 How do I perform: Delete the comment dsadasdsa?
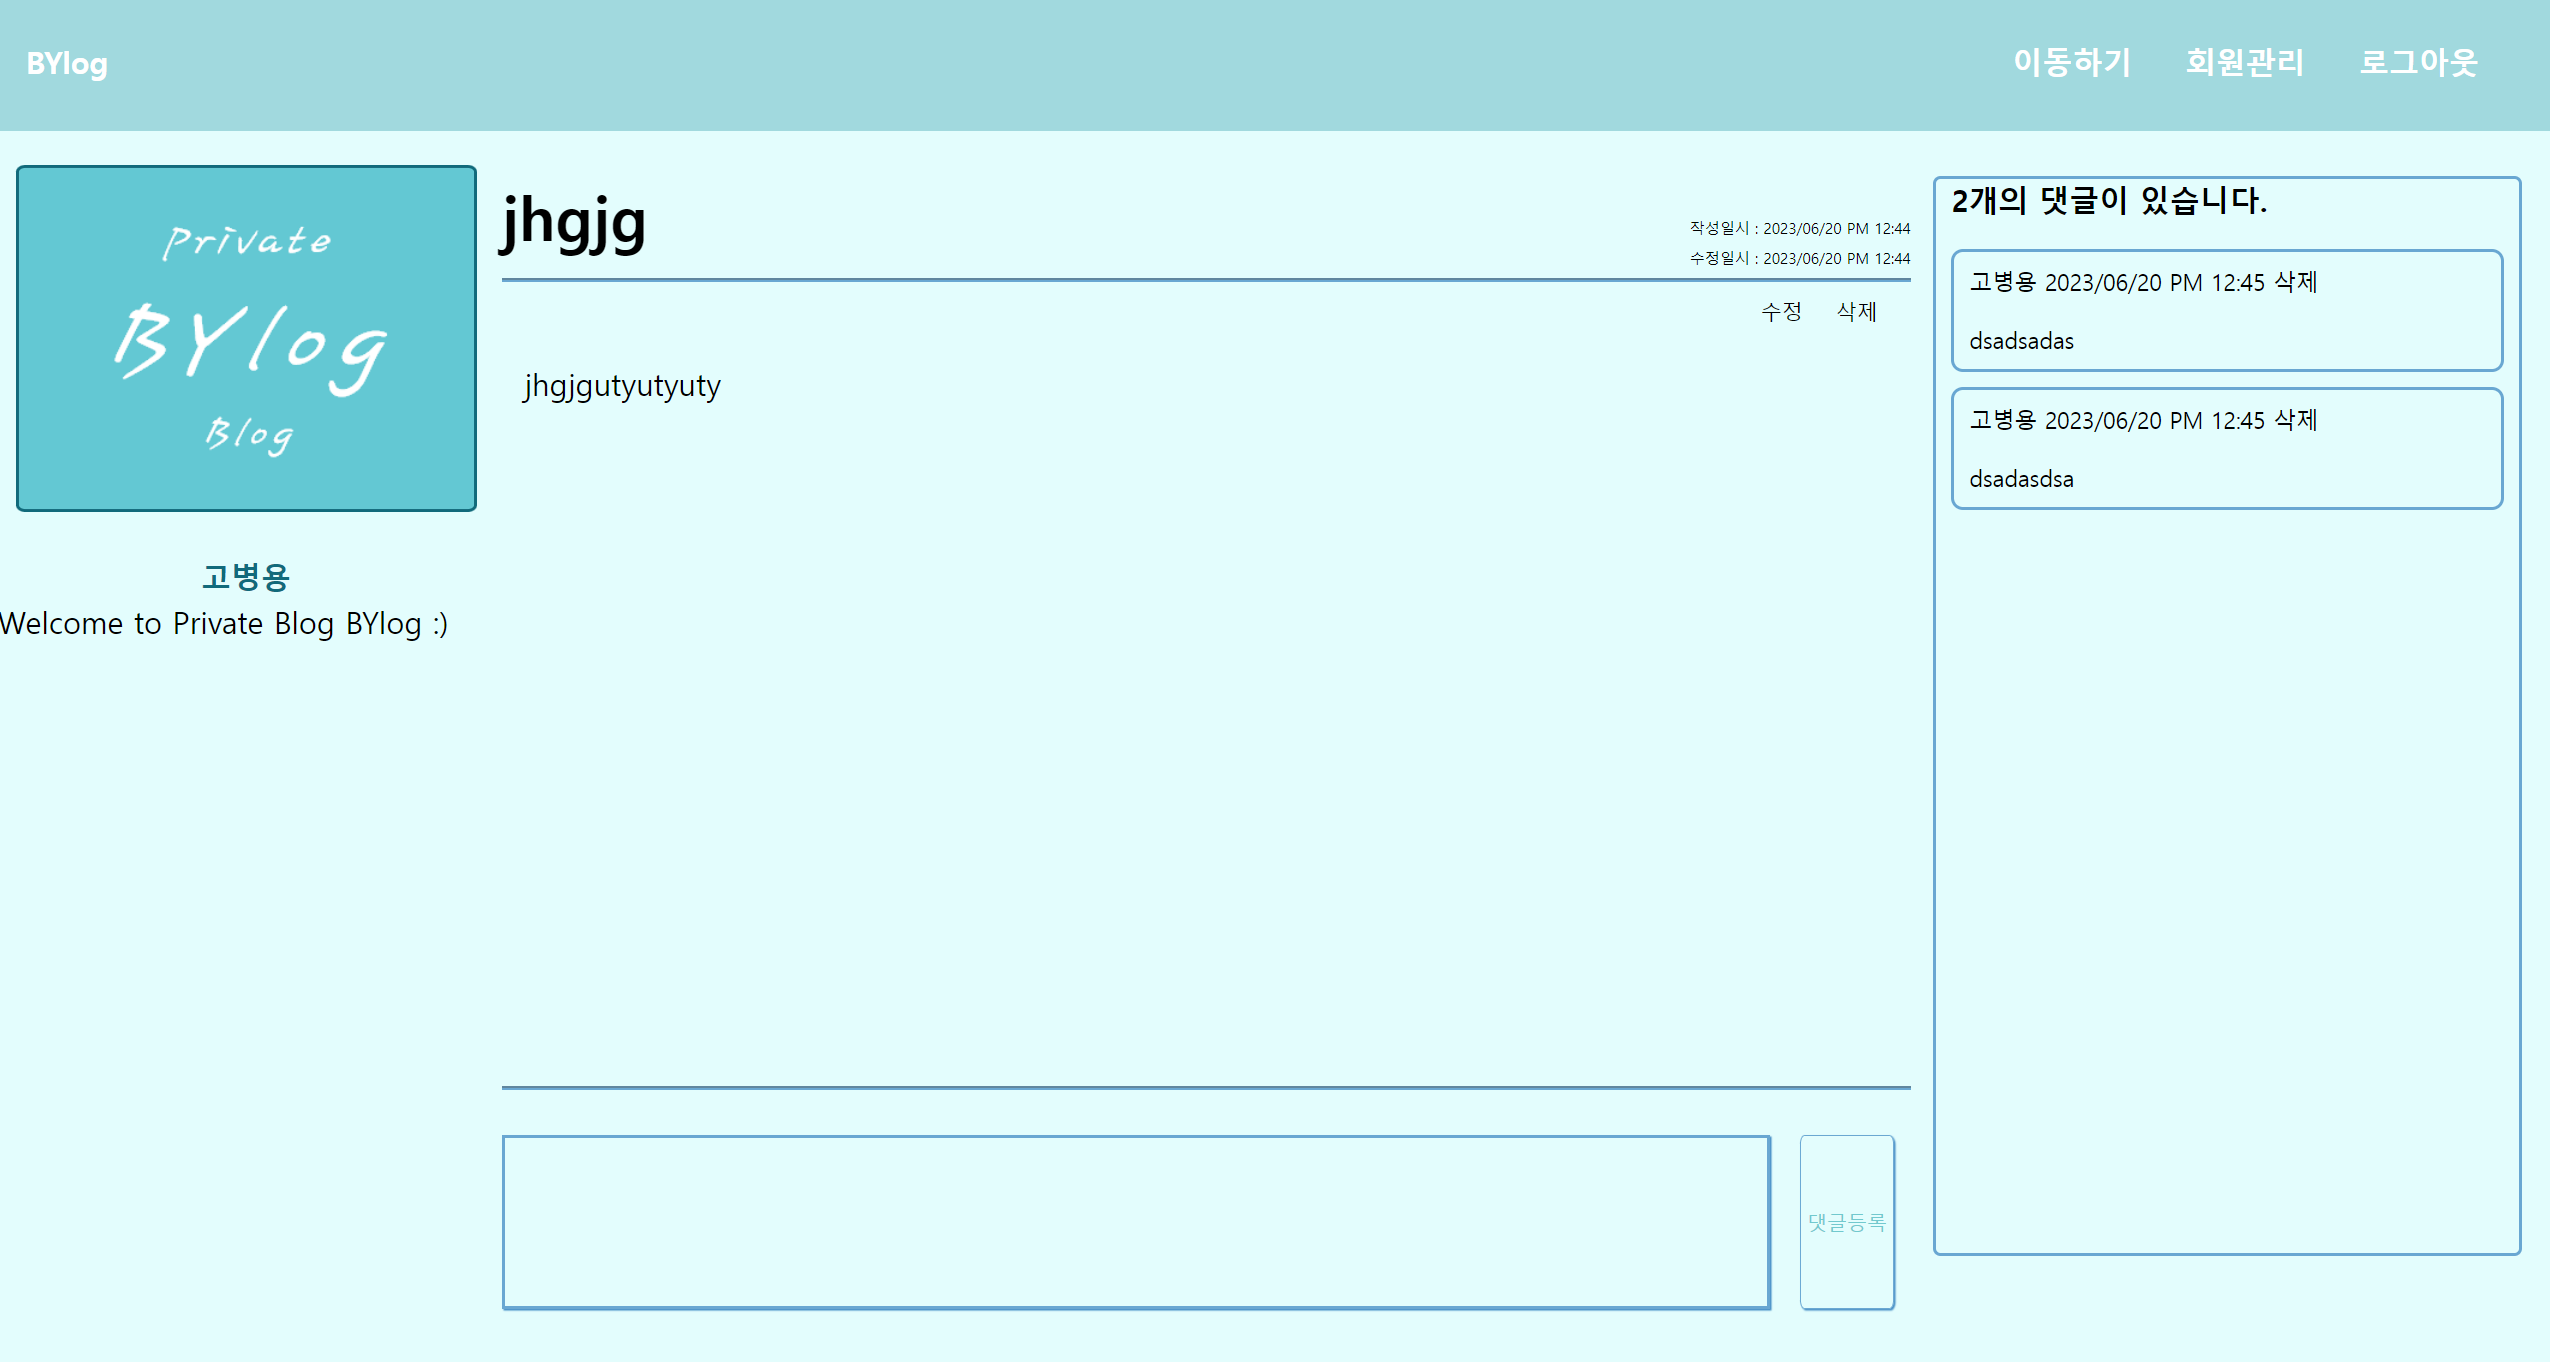(2296, 420)
